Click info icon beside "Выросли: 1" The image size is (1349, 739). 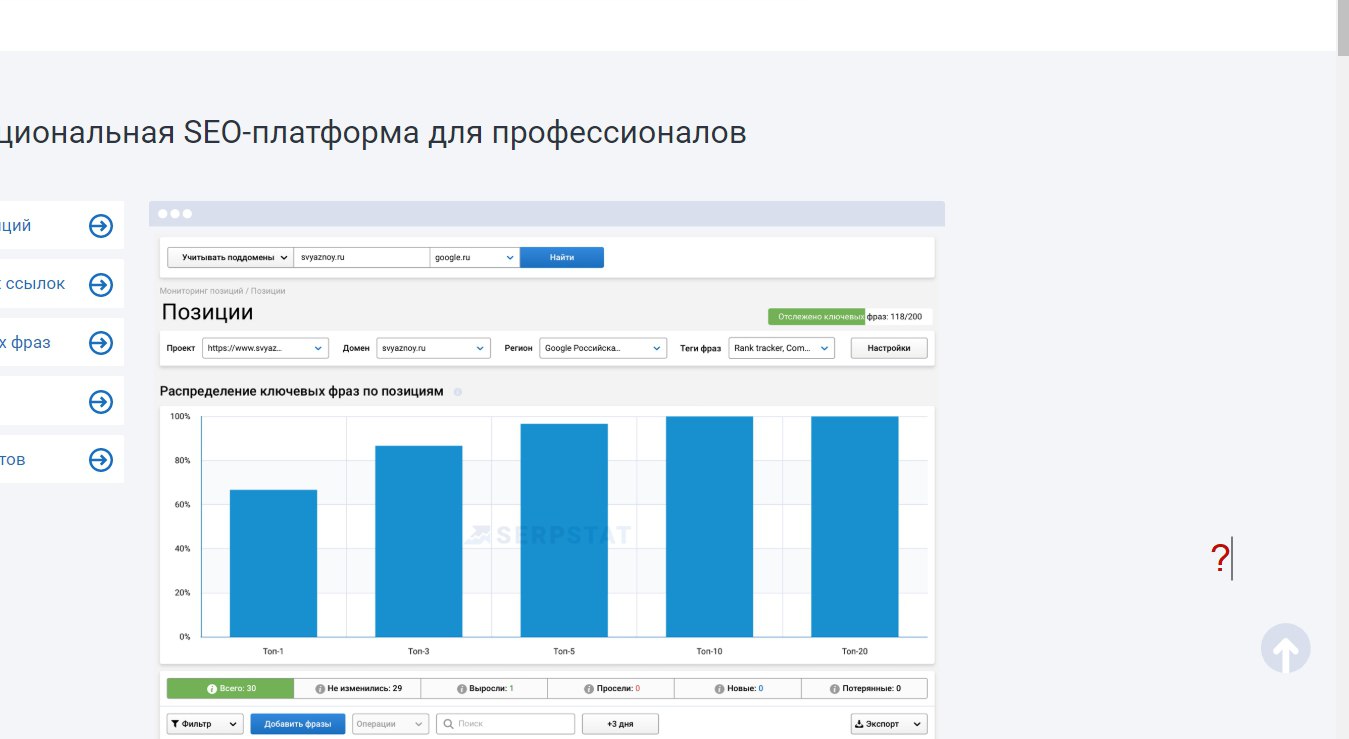point(462,689)
